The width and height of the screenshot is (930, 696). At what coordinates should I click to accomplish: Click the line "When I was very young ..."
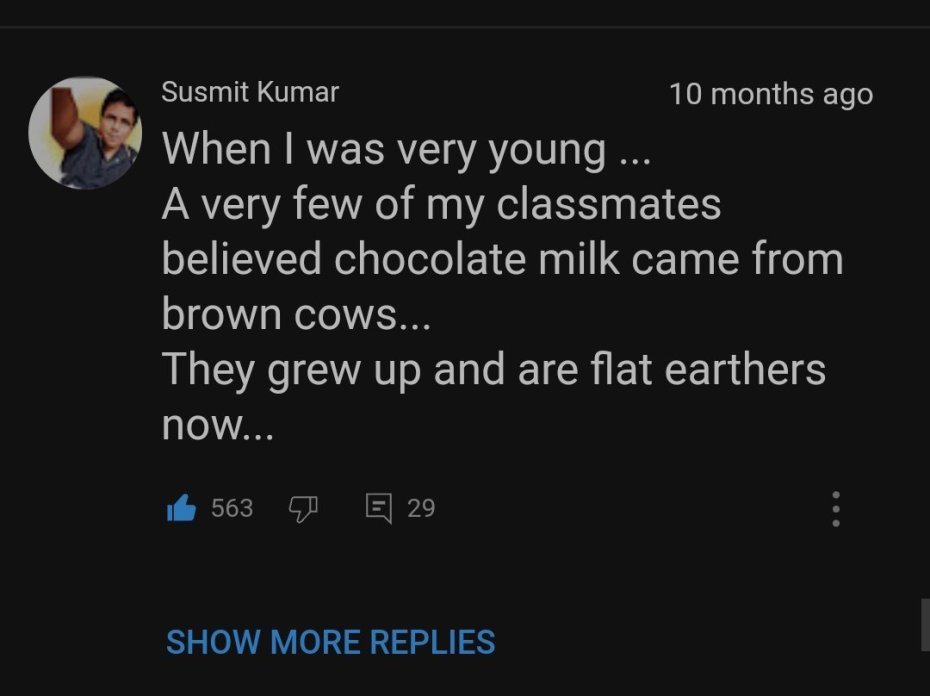pyautogui.click(x=409, y=150)
